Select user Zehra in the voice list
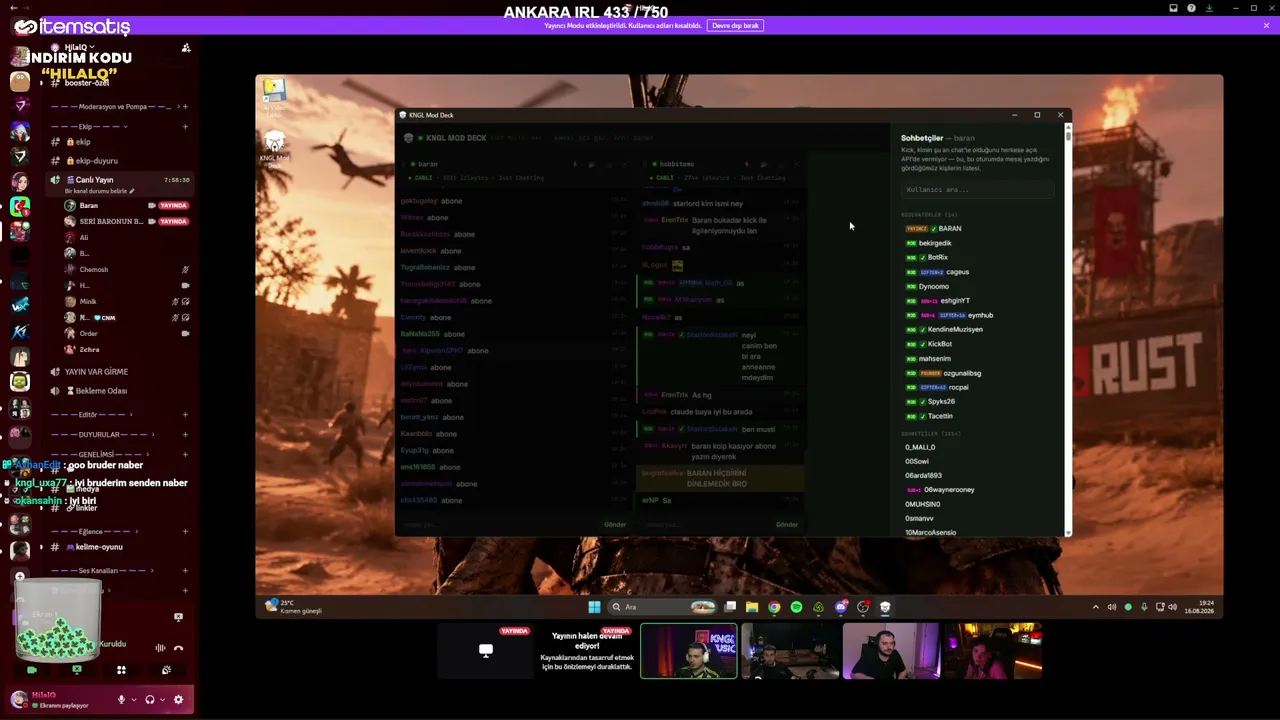The height and width of the screenshot is (720, 1280). [x=89, y=349]
